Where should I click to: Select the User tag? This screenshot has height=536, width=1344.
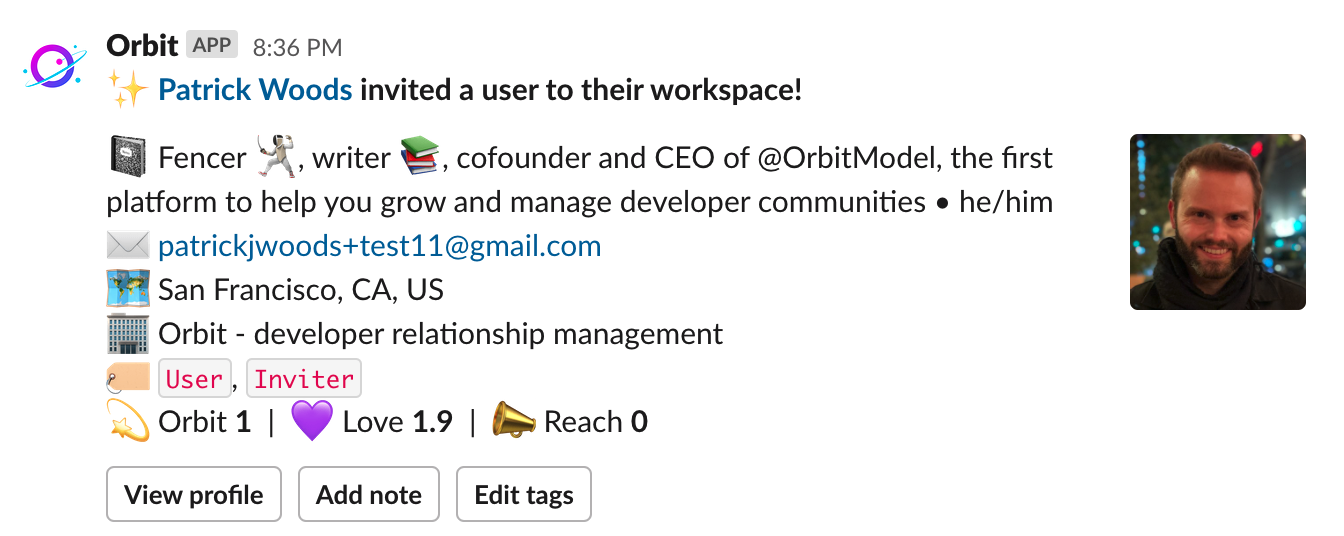click(195, 379)
